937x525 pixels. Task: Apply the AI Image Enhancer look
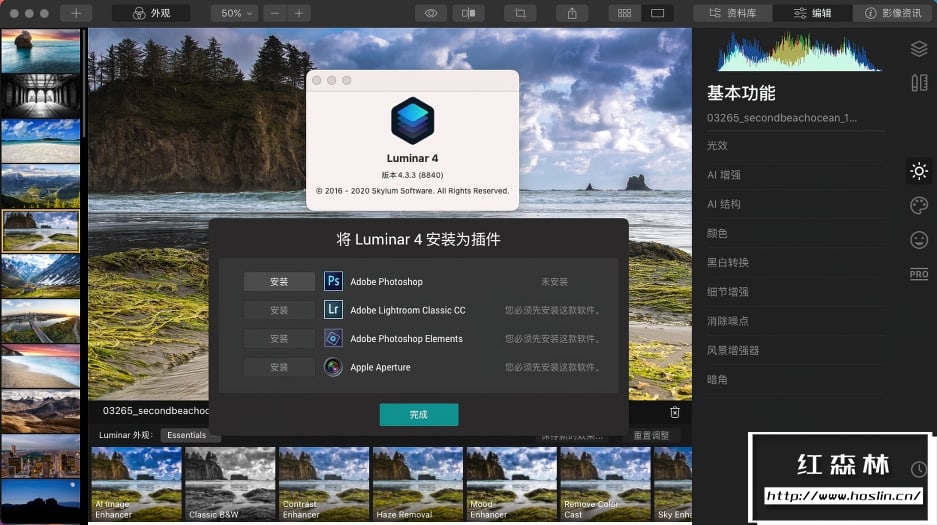point(137,484)
